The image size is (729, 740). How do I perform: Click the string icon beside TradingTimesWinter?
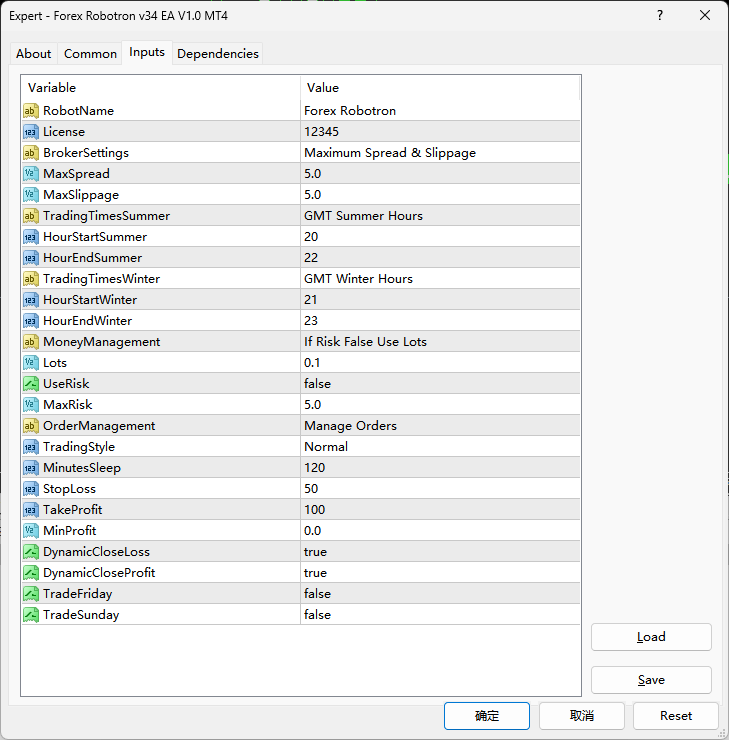(x=31, y=279)
